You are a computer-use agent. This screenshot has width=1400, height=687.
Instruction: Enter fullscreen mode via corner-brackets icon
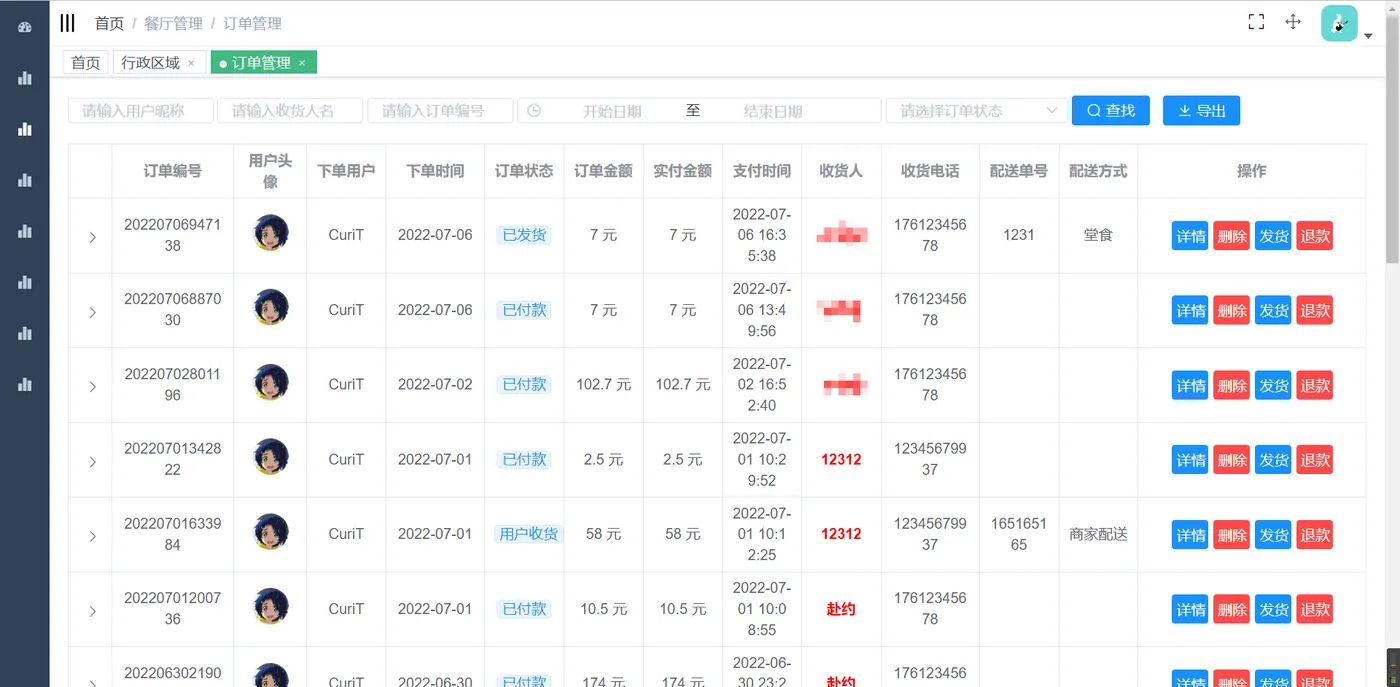point(1256,22)
